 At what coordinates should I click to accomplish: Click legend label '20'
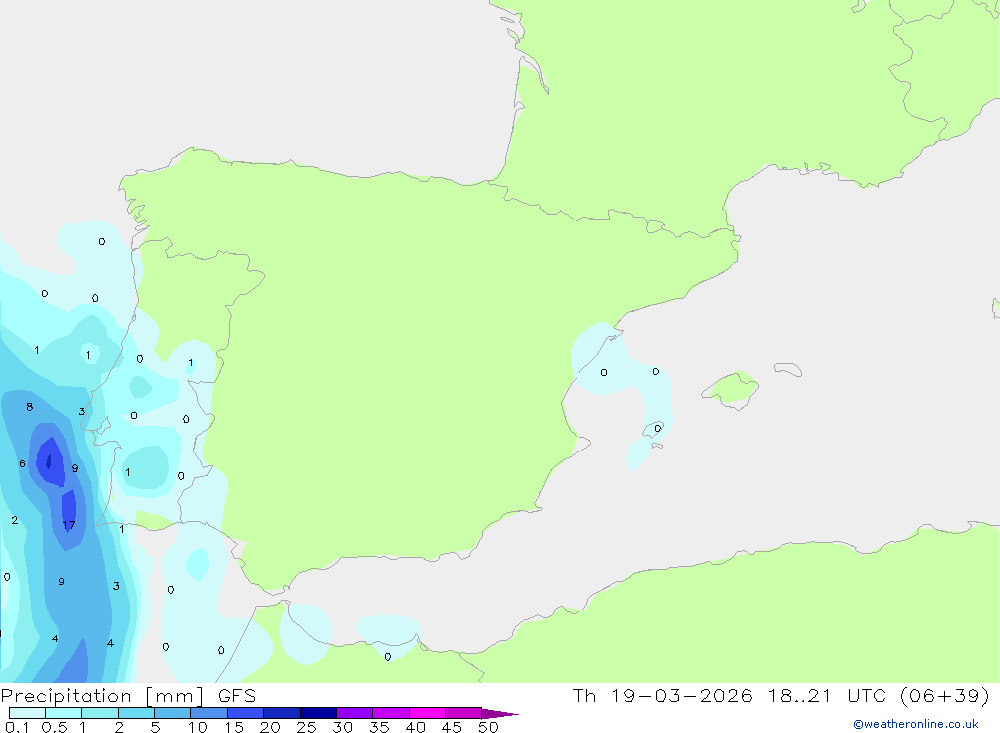point(270,727)
